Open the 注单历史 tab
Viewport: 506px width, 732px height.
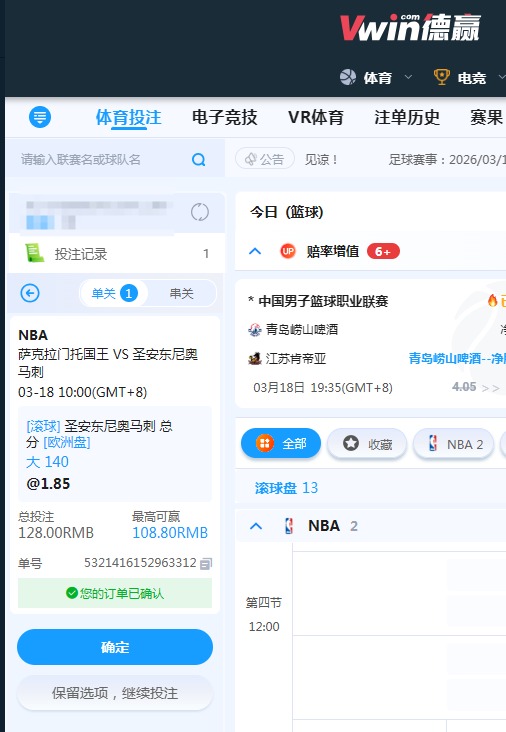407,117
